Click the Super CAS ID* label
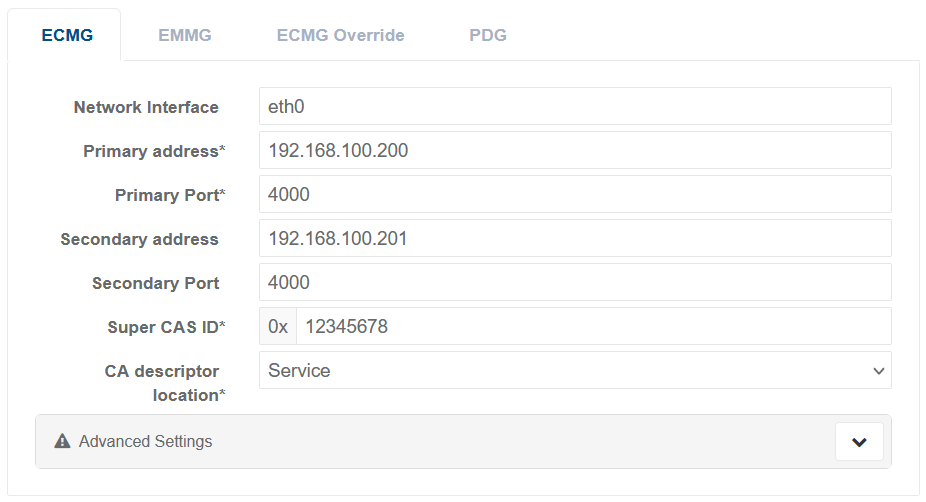The height and width of the screenshot is (502, 926). click(166, 327)
